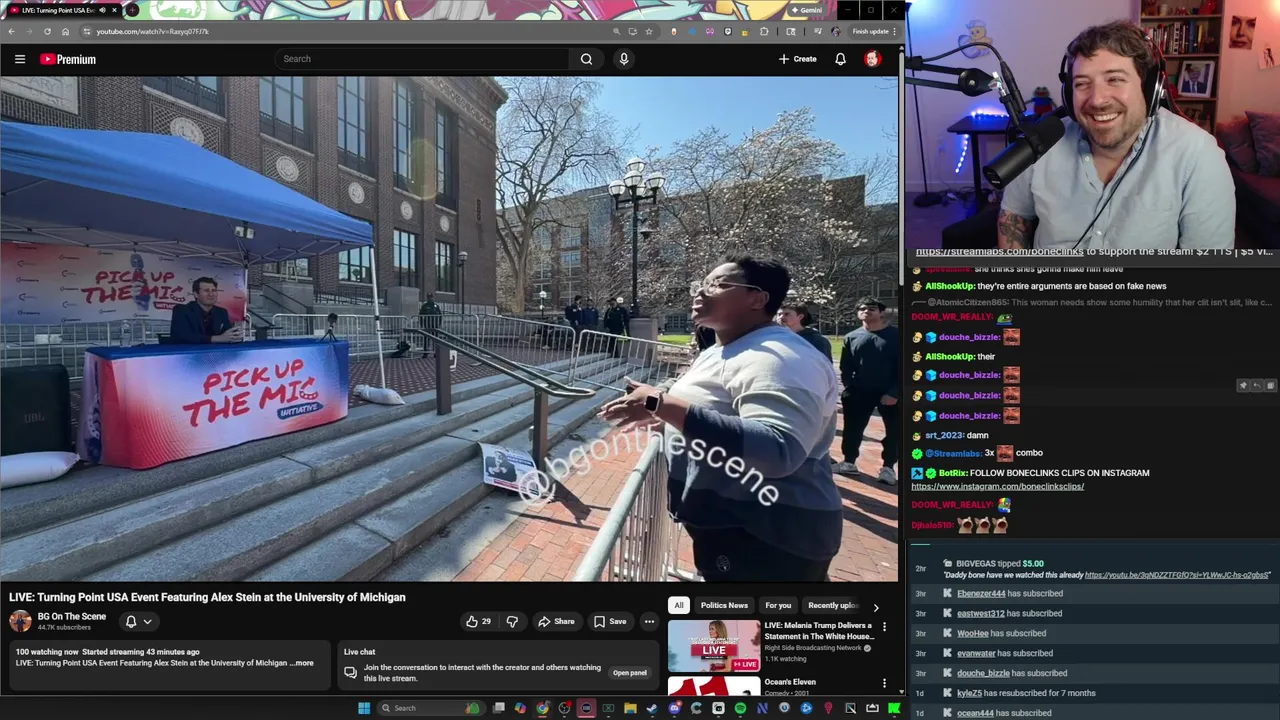This screenshot has height=720, width=1280.
Task: Click the YouTube search magnifier button
Action: [586, 59]
